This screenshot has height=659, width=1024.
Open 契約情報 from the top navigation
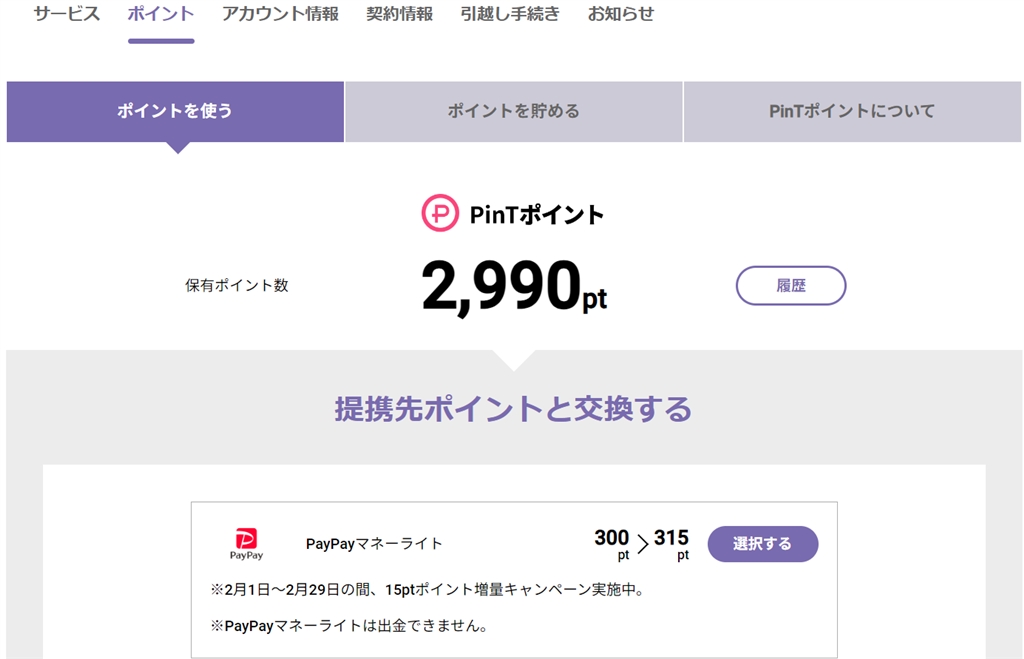(400, 14)
